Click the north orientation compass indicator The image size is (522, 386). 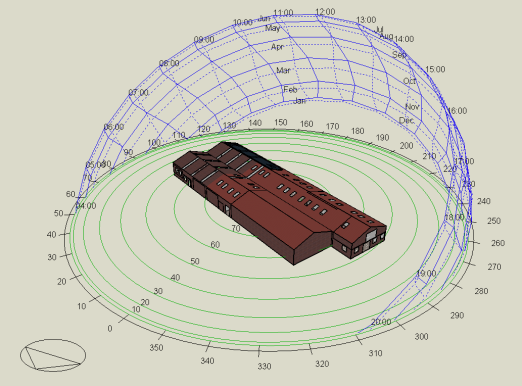[x=53, y=355]
